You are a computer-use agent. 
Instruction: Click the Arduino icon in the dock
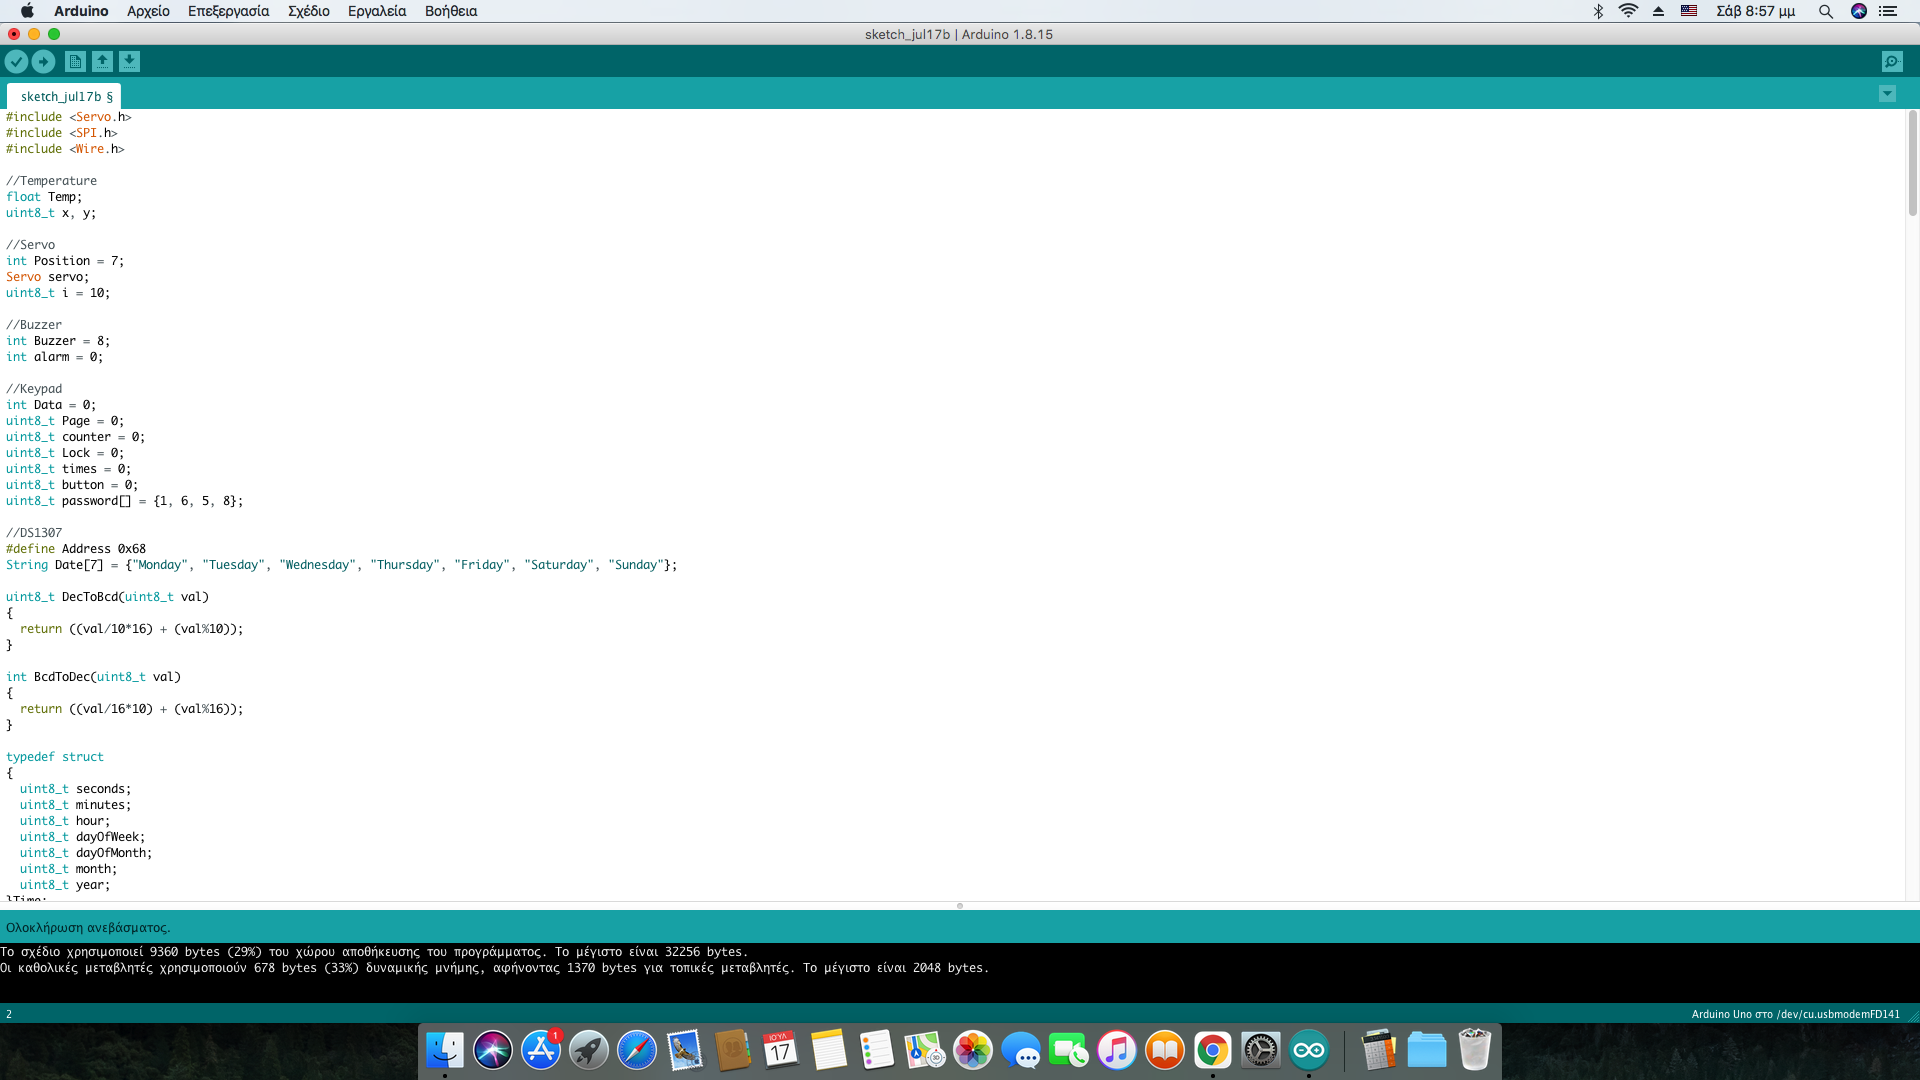tap(1309, 1050)
